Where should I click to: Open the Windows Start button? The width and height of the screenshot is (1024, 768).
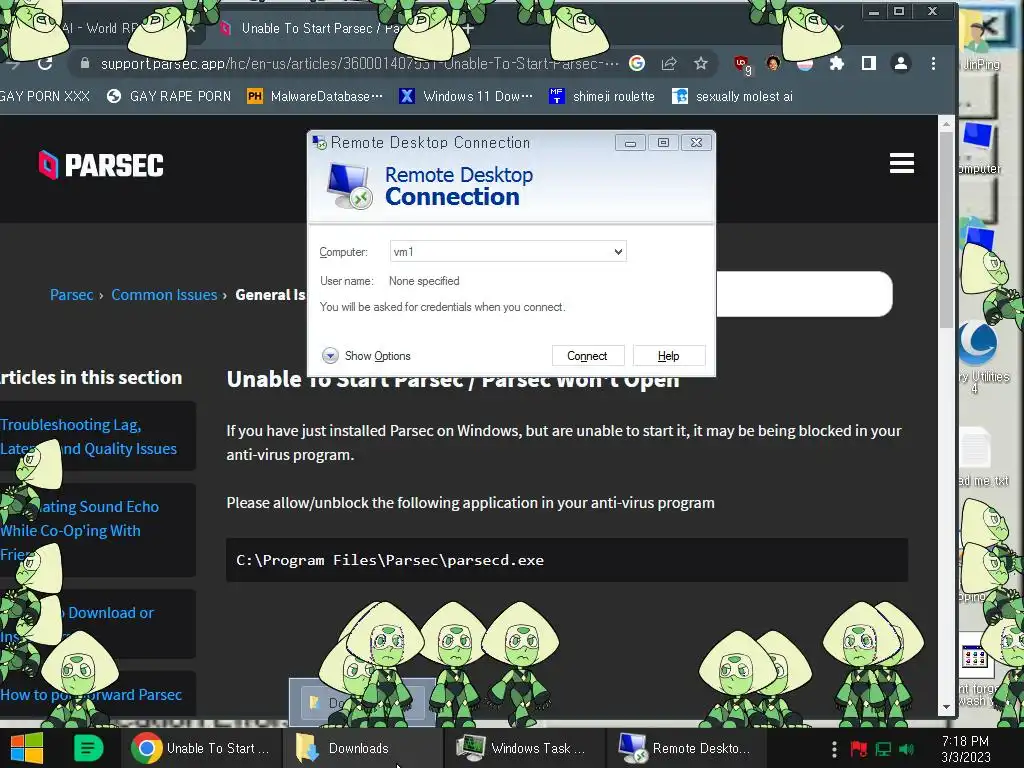click(x=27, y=748)
